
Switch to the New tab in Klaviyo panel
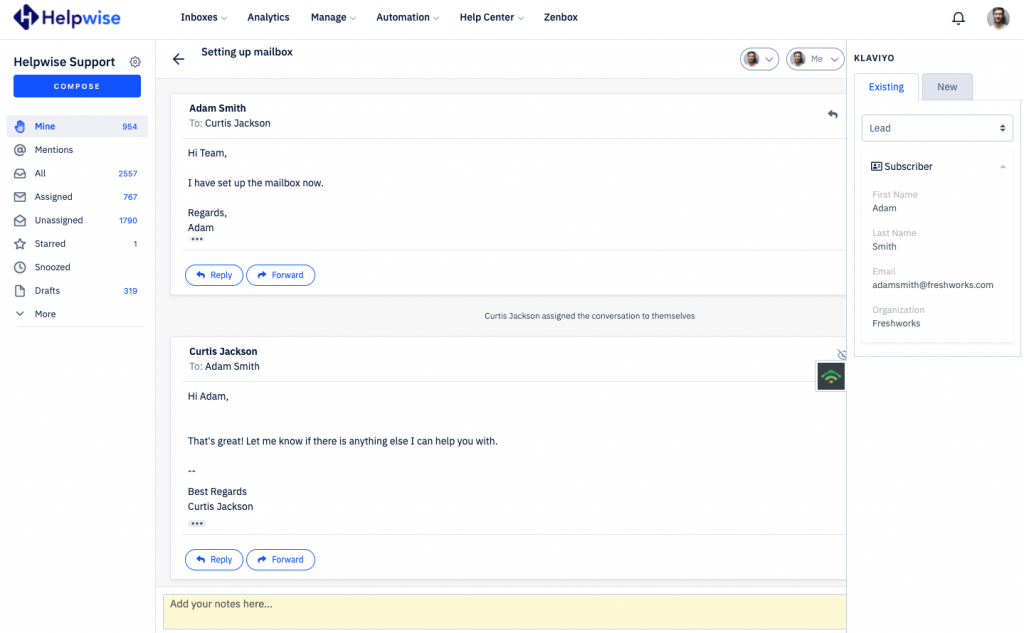946,87
